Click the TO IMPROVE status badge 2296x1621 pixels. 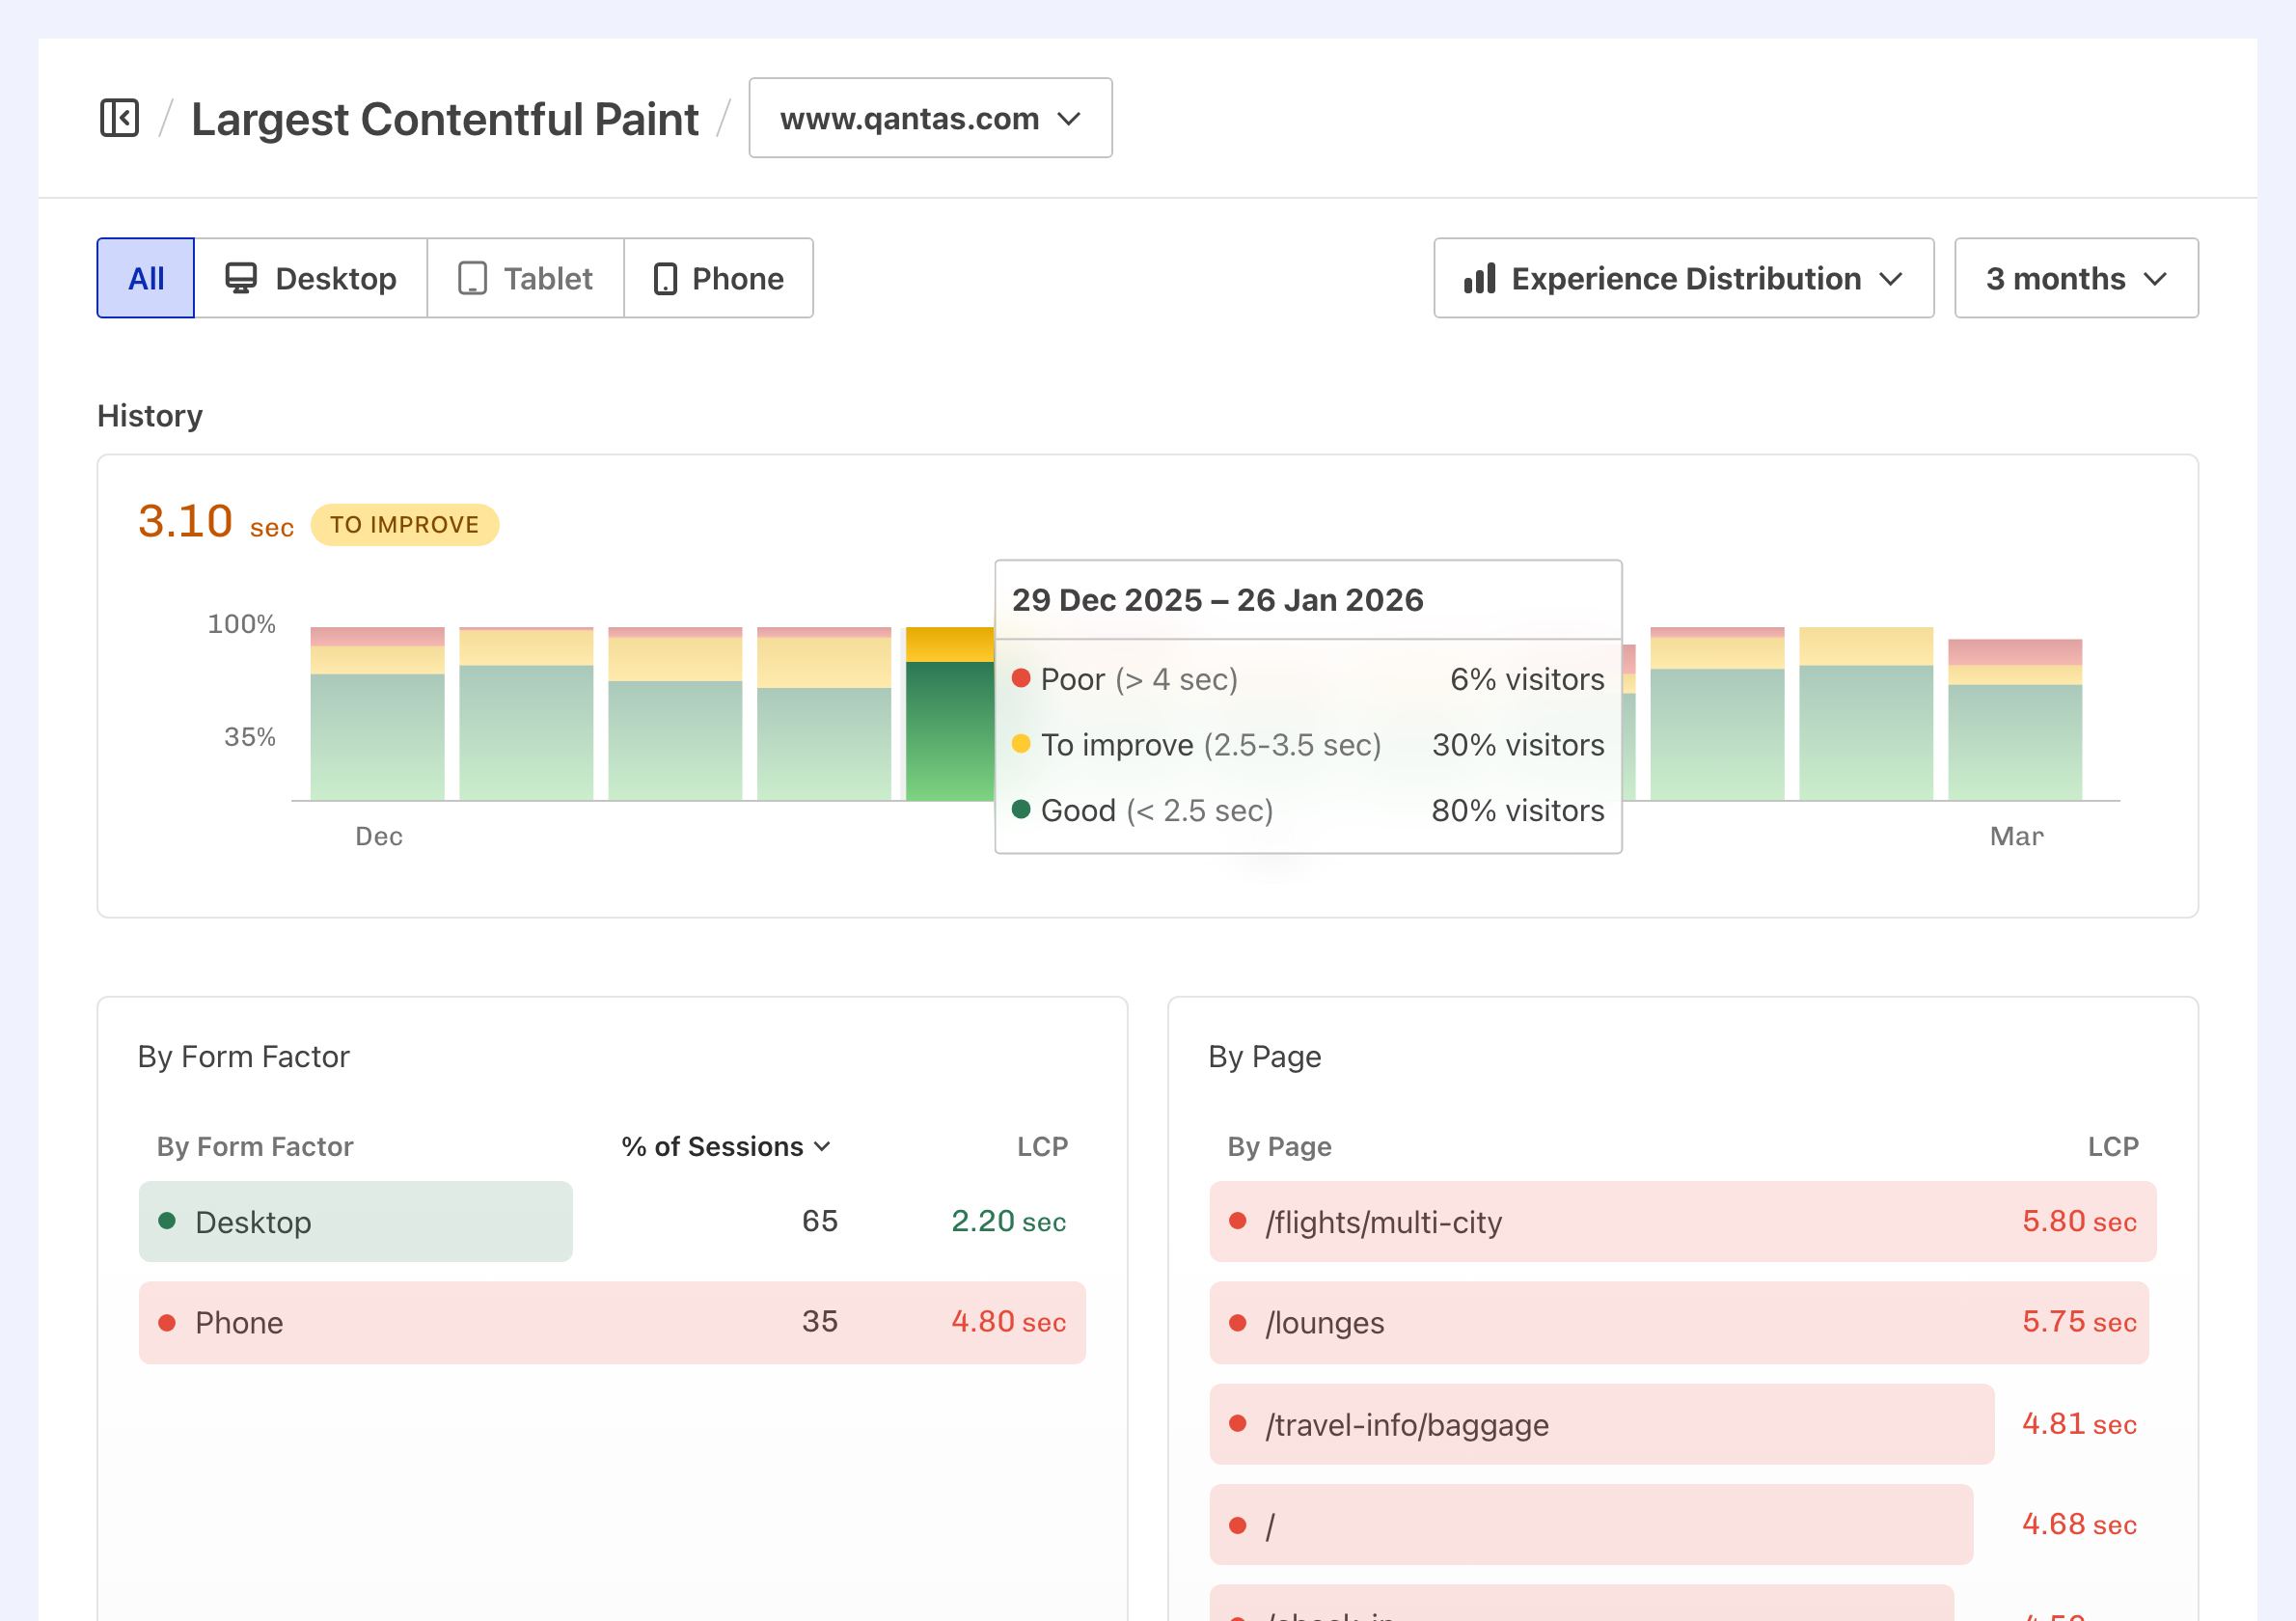pyautogui.click(x=404, y=524)
